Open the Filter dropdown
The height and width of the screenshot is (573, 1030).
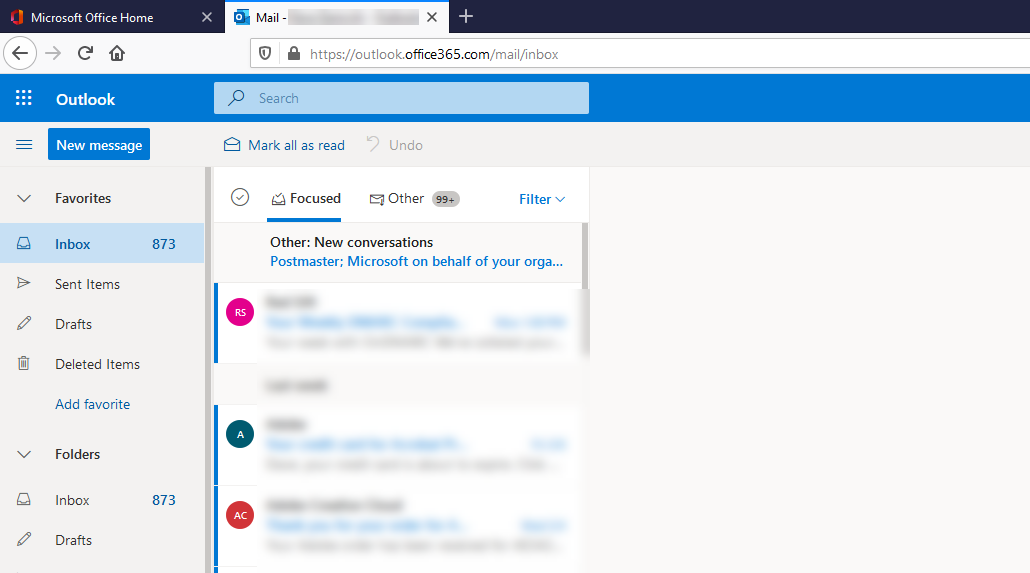(542, 199)
